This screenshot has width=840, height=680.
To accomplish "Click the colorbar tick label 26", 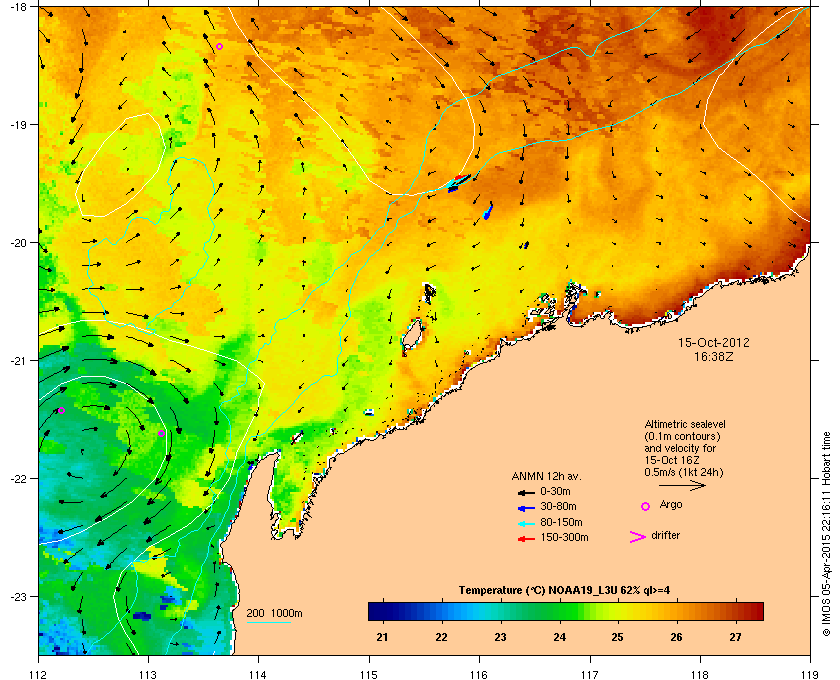I will (x=677, y=637).
